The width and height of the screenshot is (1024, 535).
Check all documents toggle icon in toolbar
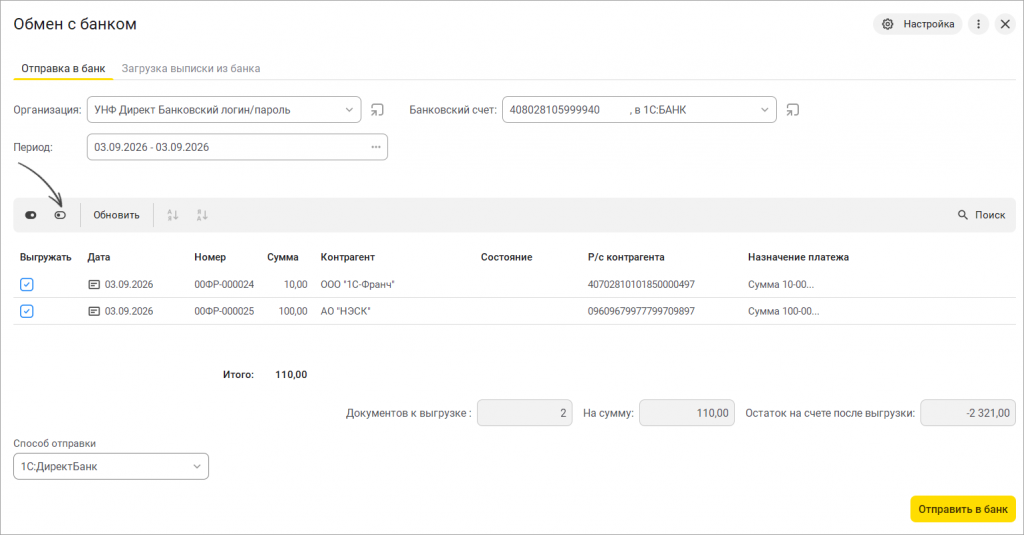click(x=31, y=215)
